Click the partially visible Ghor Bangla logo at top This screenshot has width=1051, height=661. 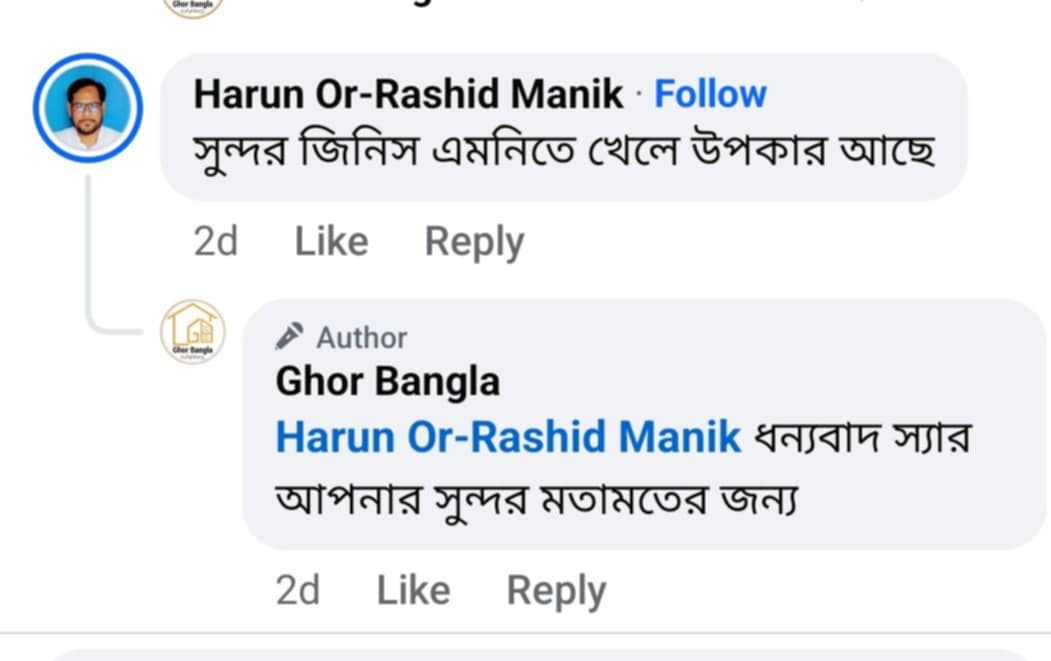tap(193, 6)
